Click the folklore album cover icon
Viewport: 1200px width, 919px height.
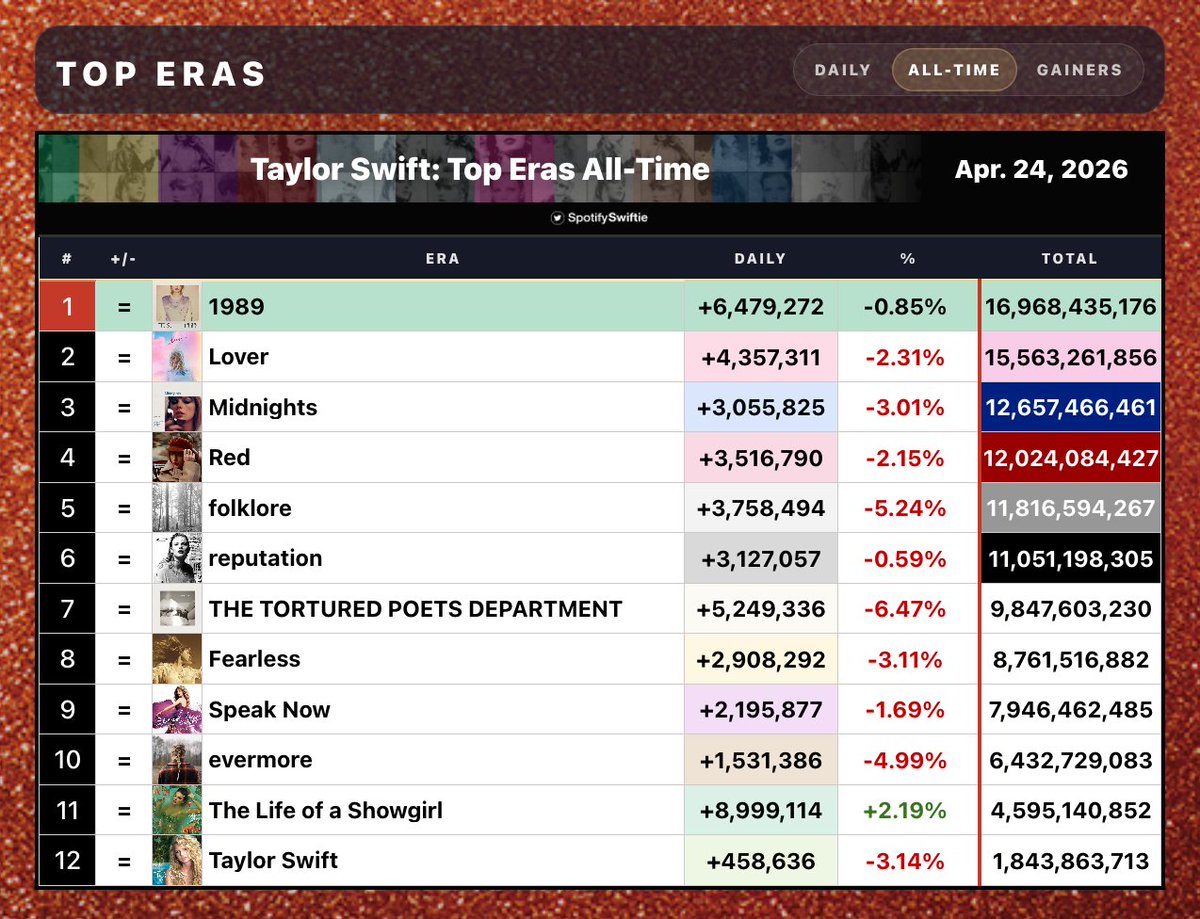click(178, 508)
